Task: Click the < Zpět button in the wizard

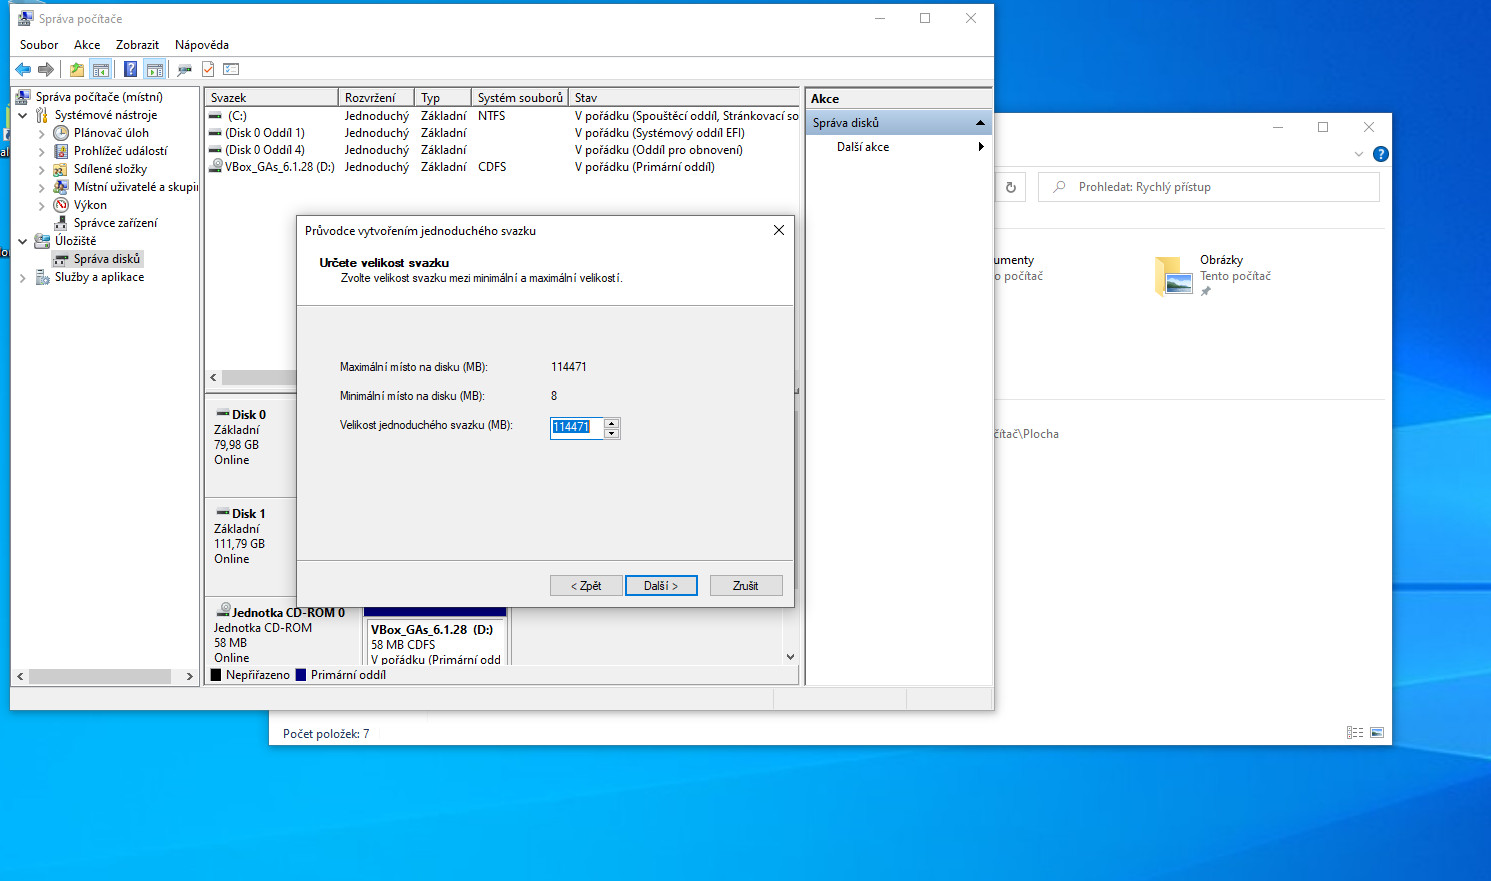Action: [x=586, y=586]
